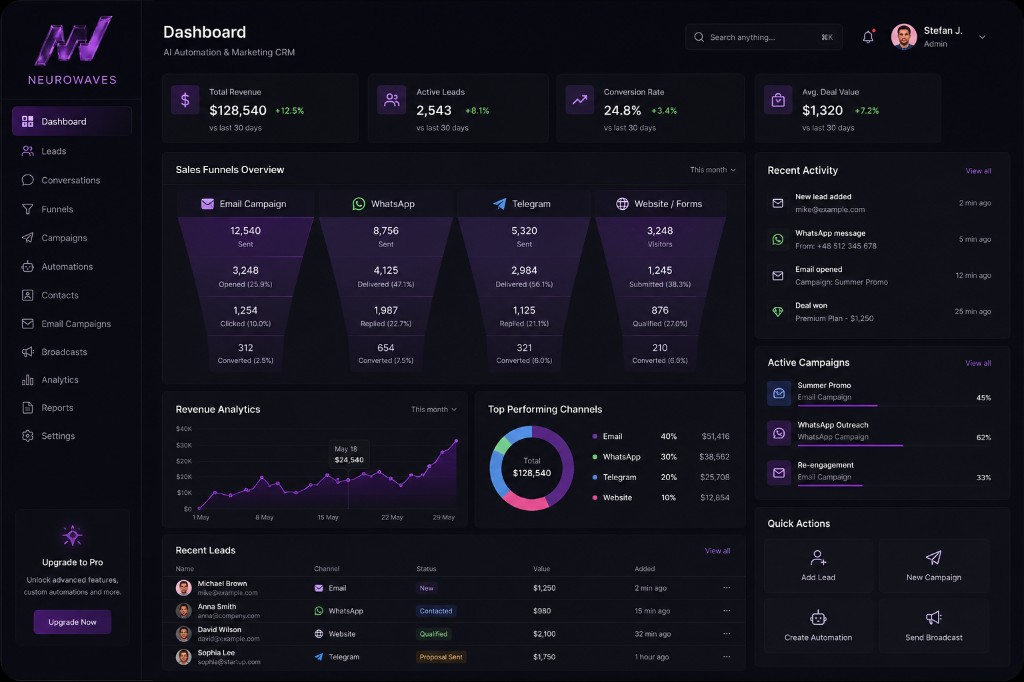Click the Active Leads people icon

tap(392, 100)
